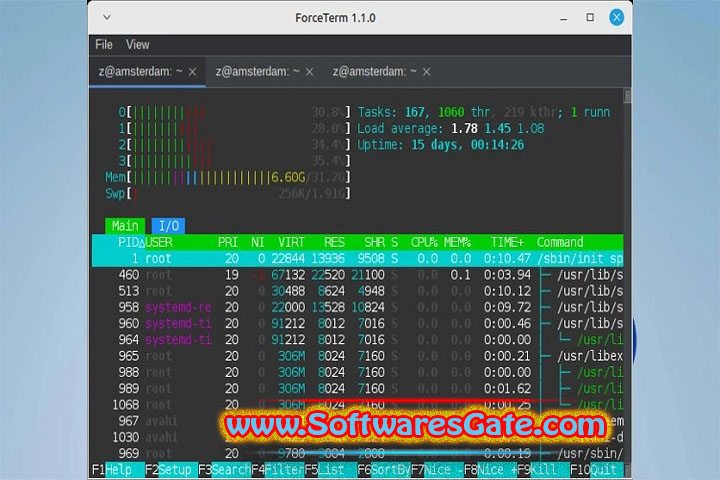Sort by the Command column header
This screenshot has height=480, width=720.
[x=560, y=242]
